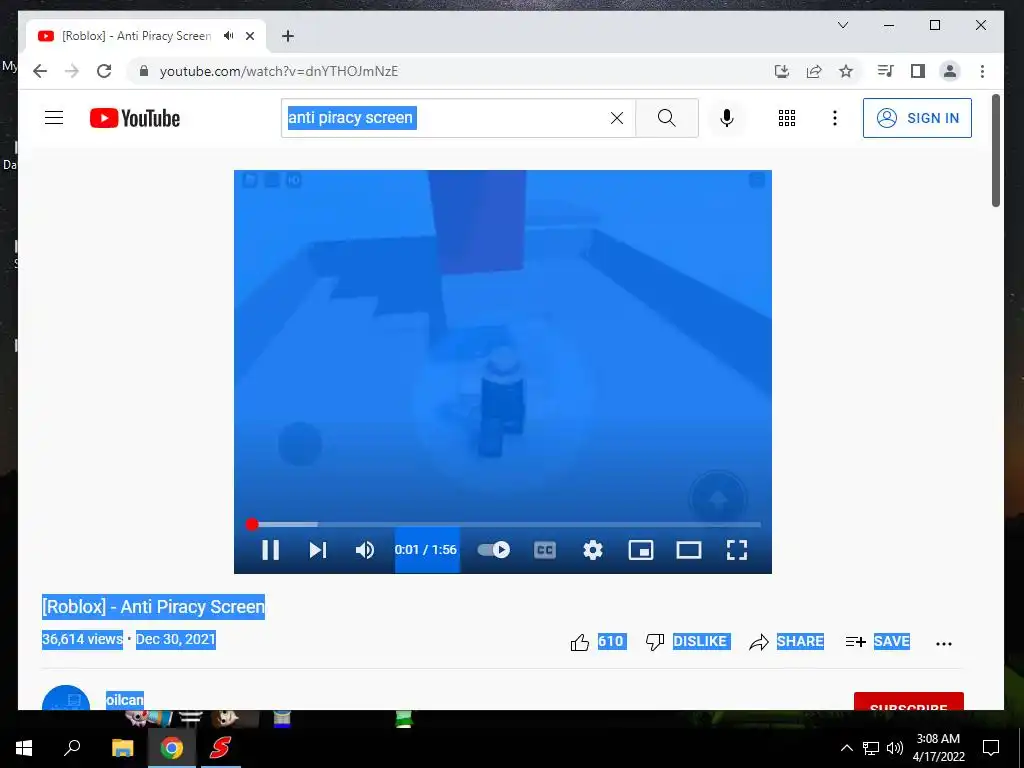Activate the miniplayer icon

[x=641, y=550]
